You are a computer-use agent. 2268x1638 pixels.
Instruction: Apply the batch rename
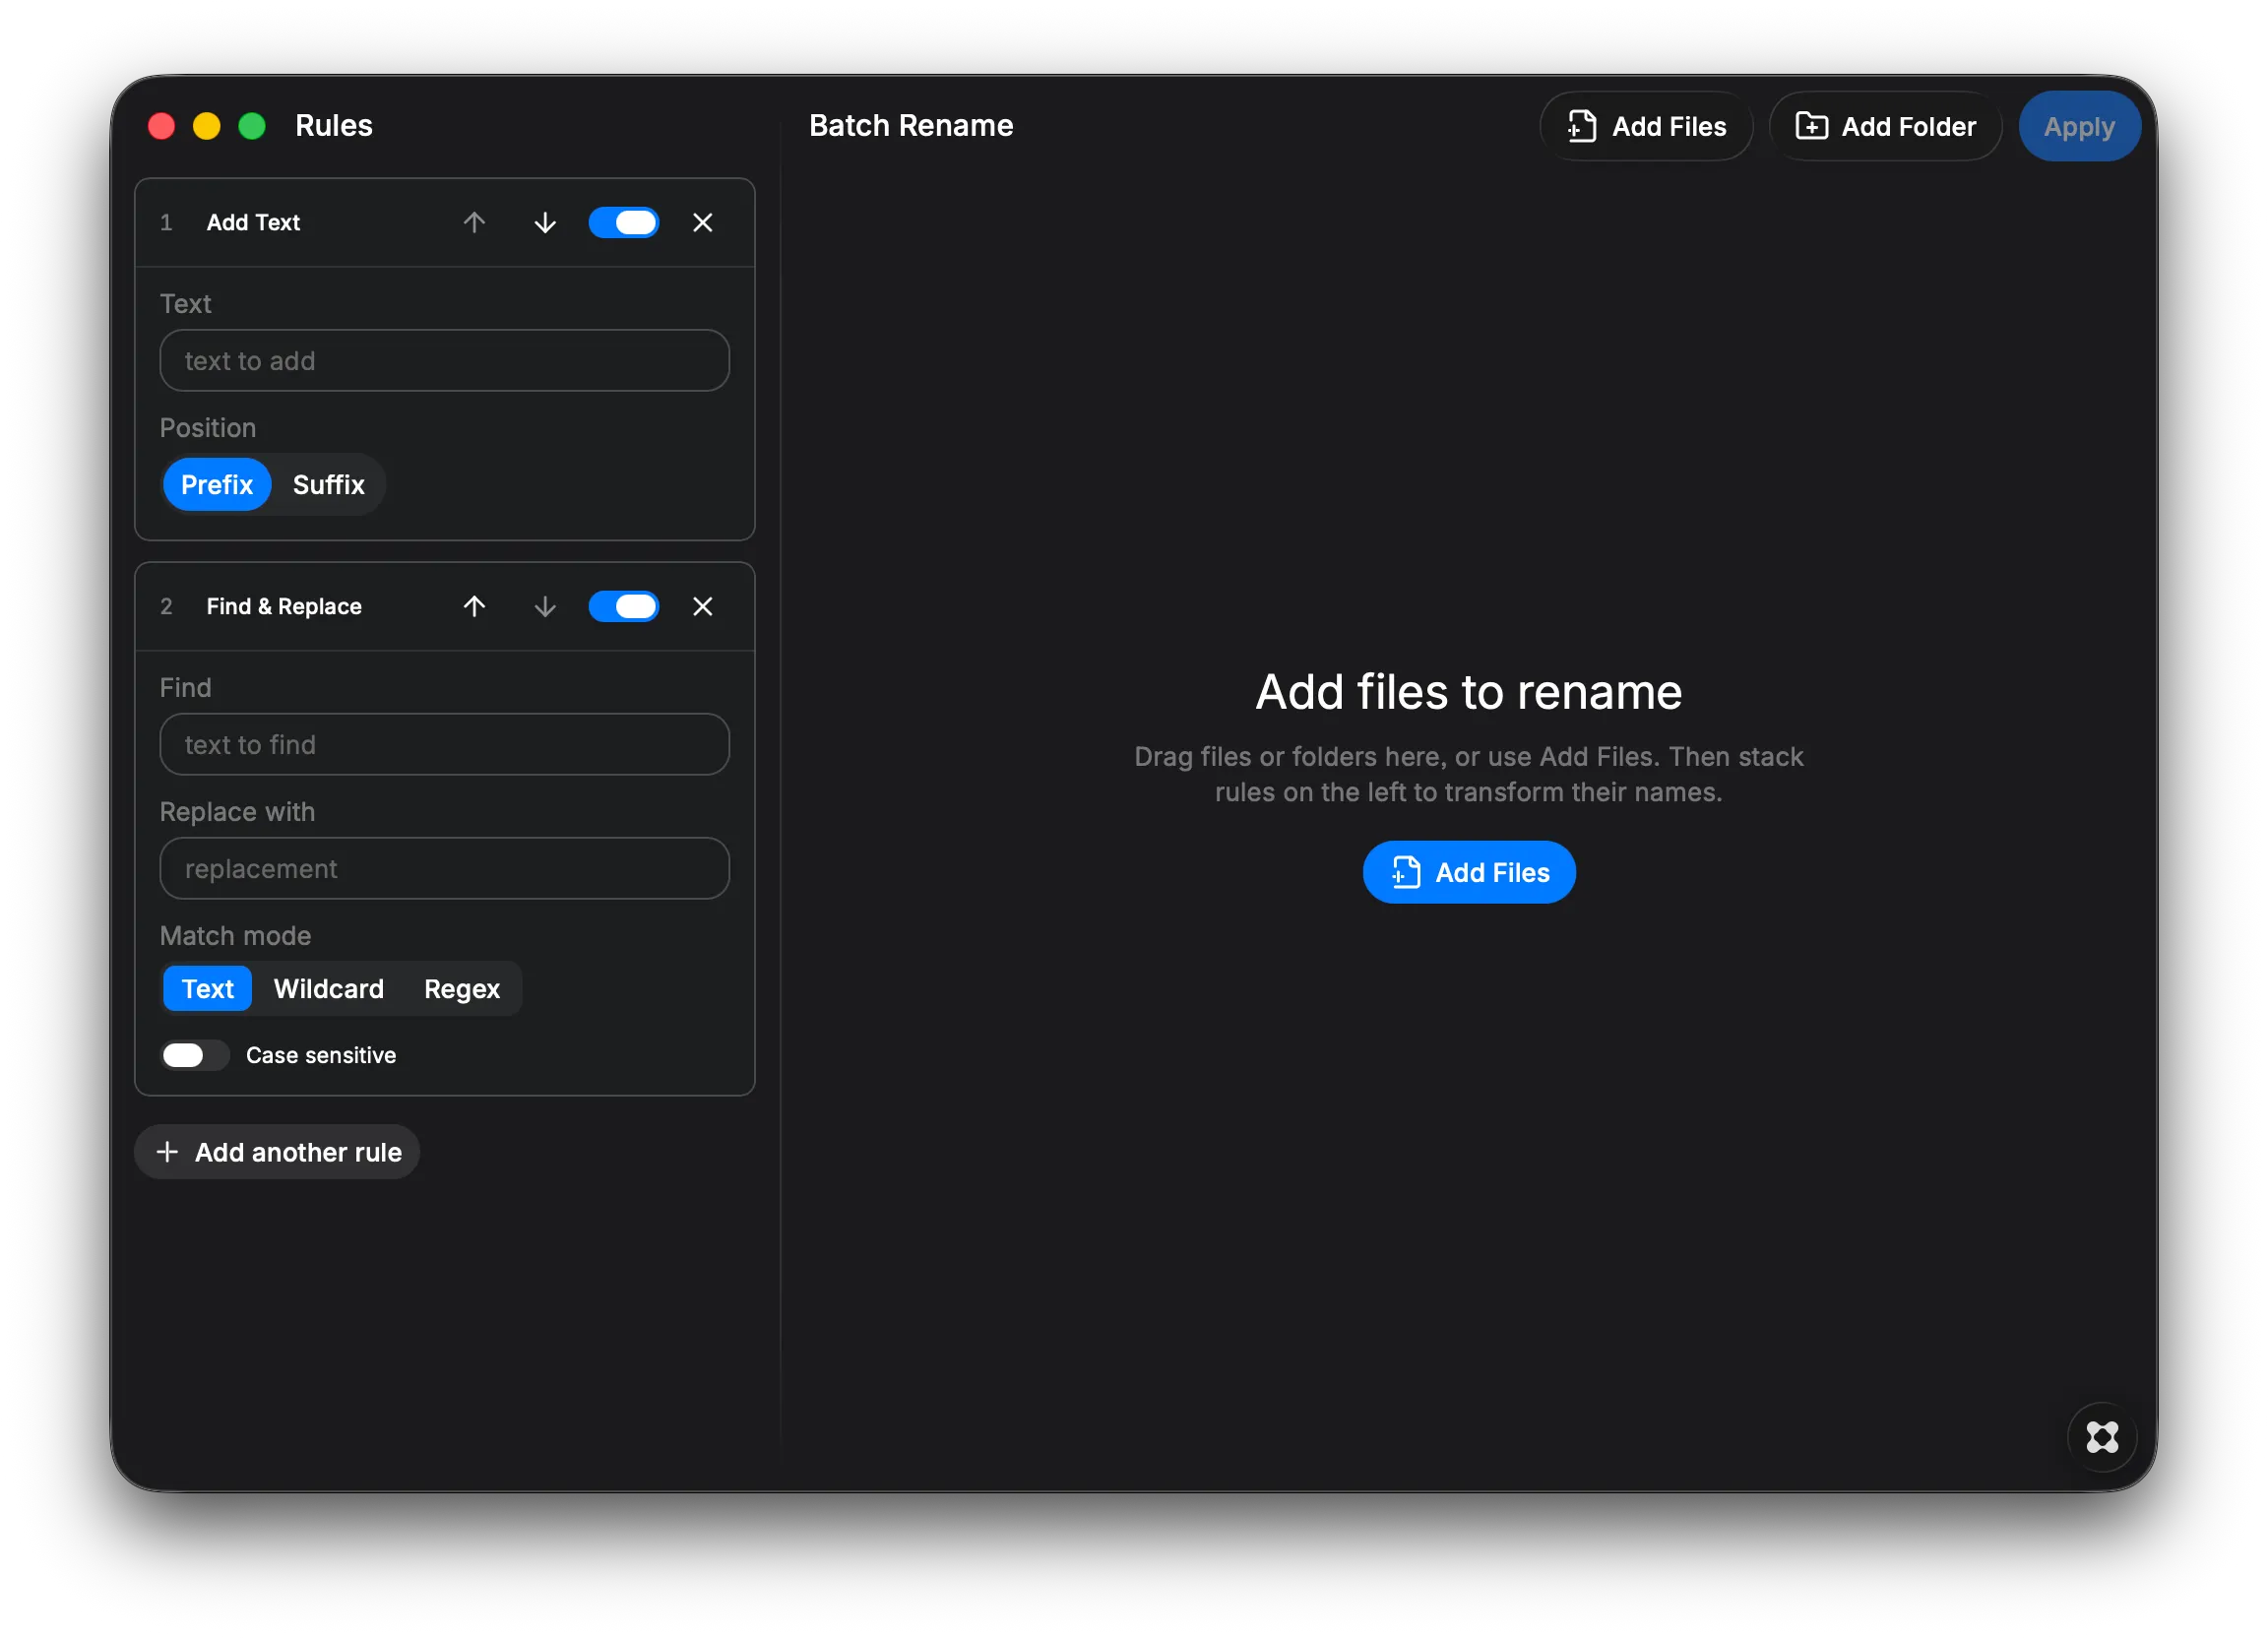click(2079, 126)
